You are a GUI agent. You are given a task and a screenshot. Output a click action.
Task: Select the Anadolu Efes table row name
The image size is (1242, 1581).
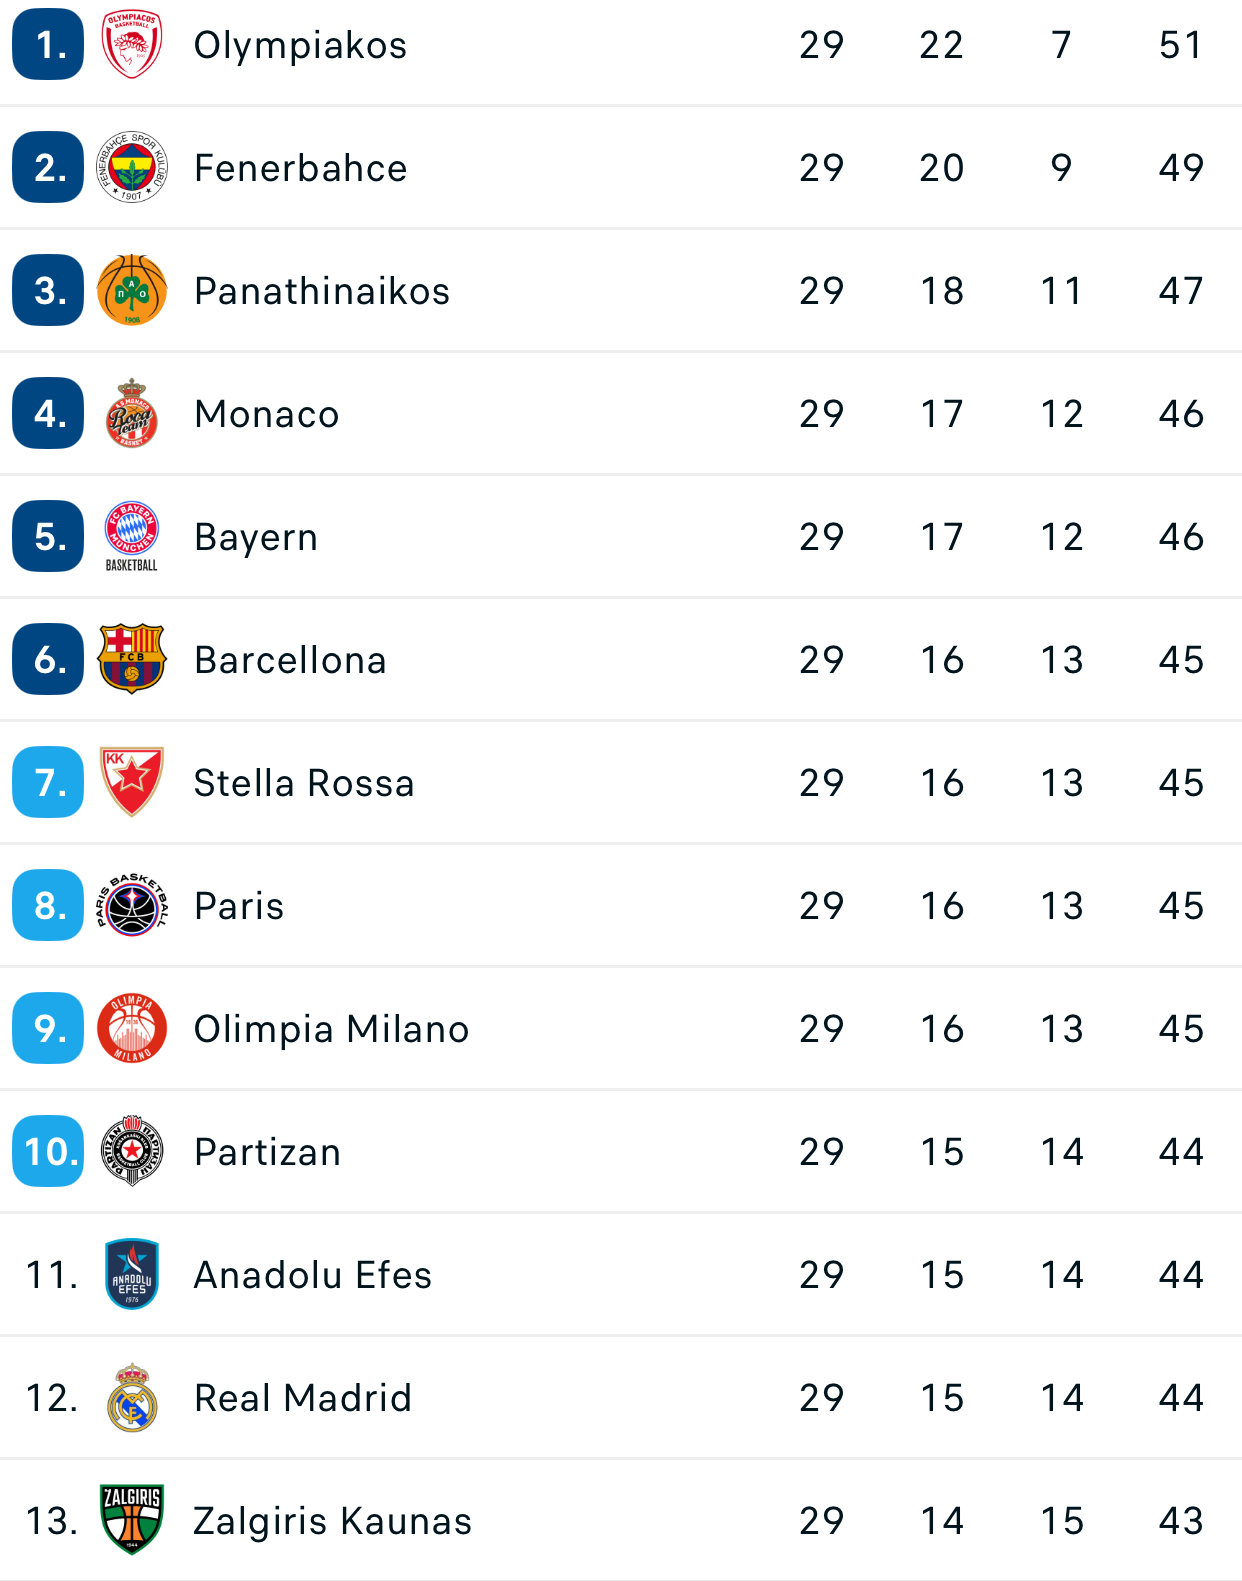pyautogui.click(x=312, y=1275)
